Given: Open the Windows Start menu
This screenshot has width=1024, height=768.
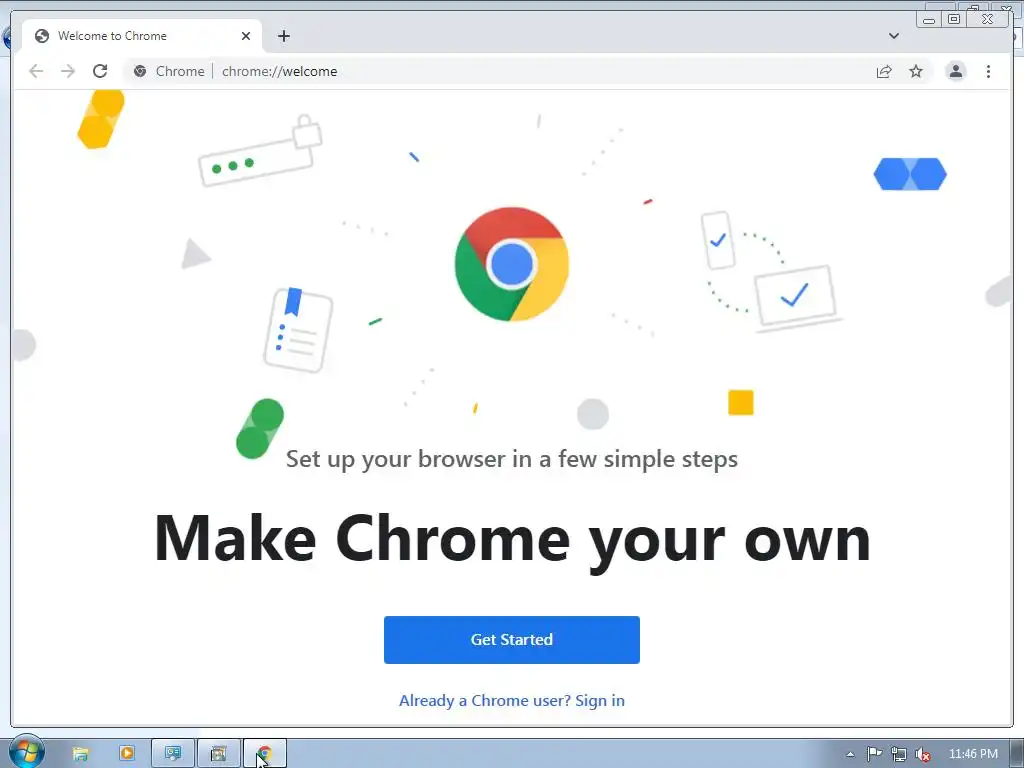Looking at the screenshot, I should pyautogui.click(x=27, y=752).
